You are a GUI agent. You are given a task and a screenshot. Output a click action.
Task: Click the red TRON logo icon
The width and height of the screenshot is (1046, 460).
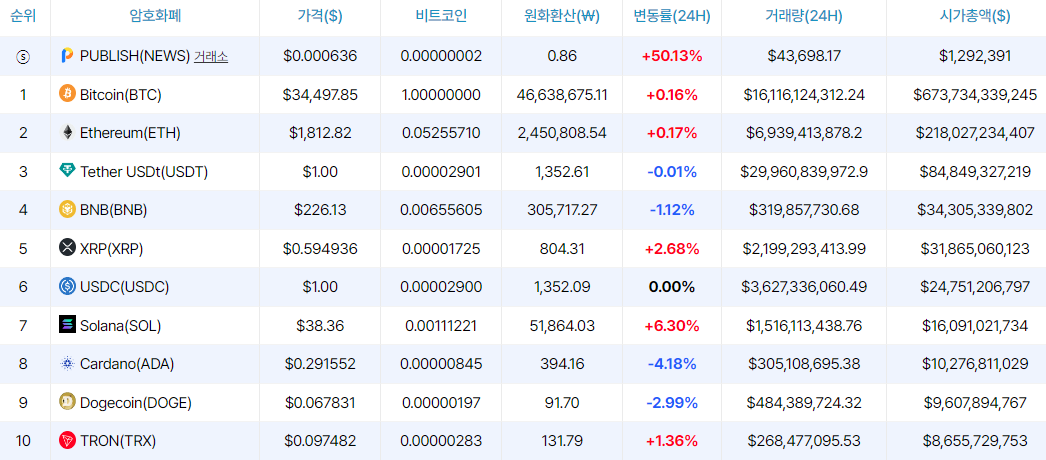[67, 440]
